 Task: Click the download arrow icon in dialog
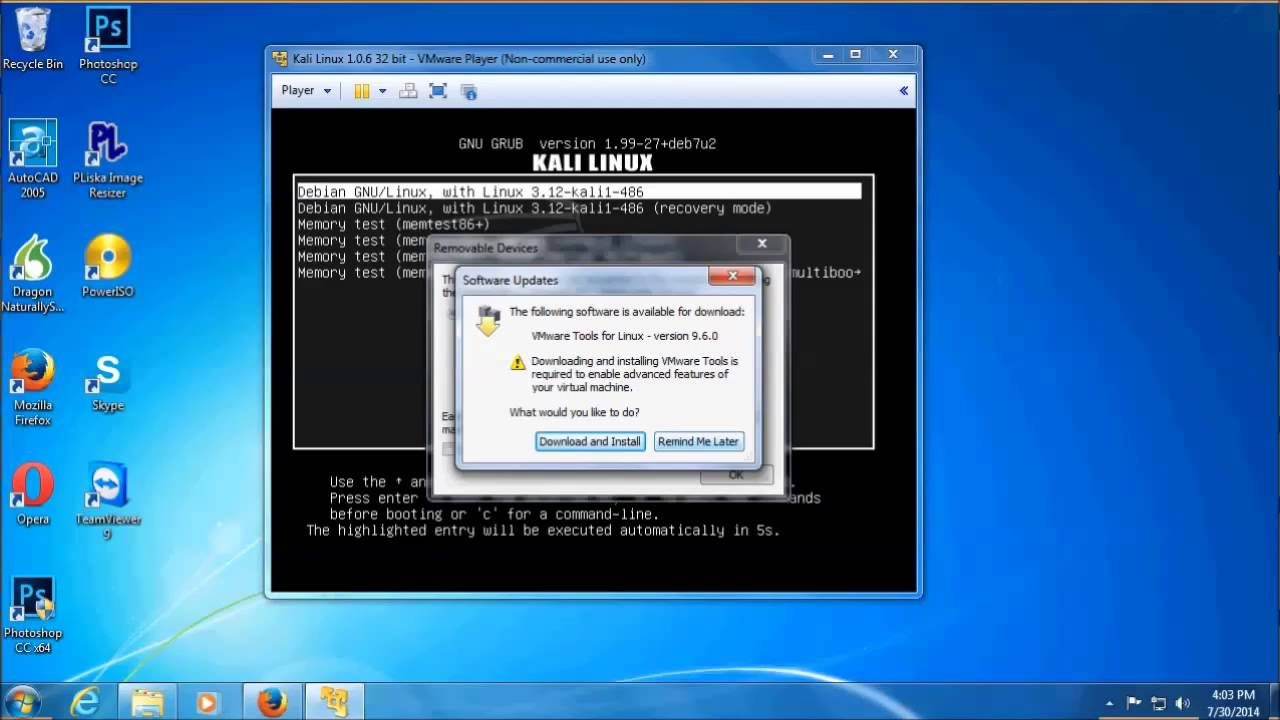click(488, 320)
